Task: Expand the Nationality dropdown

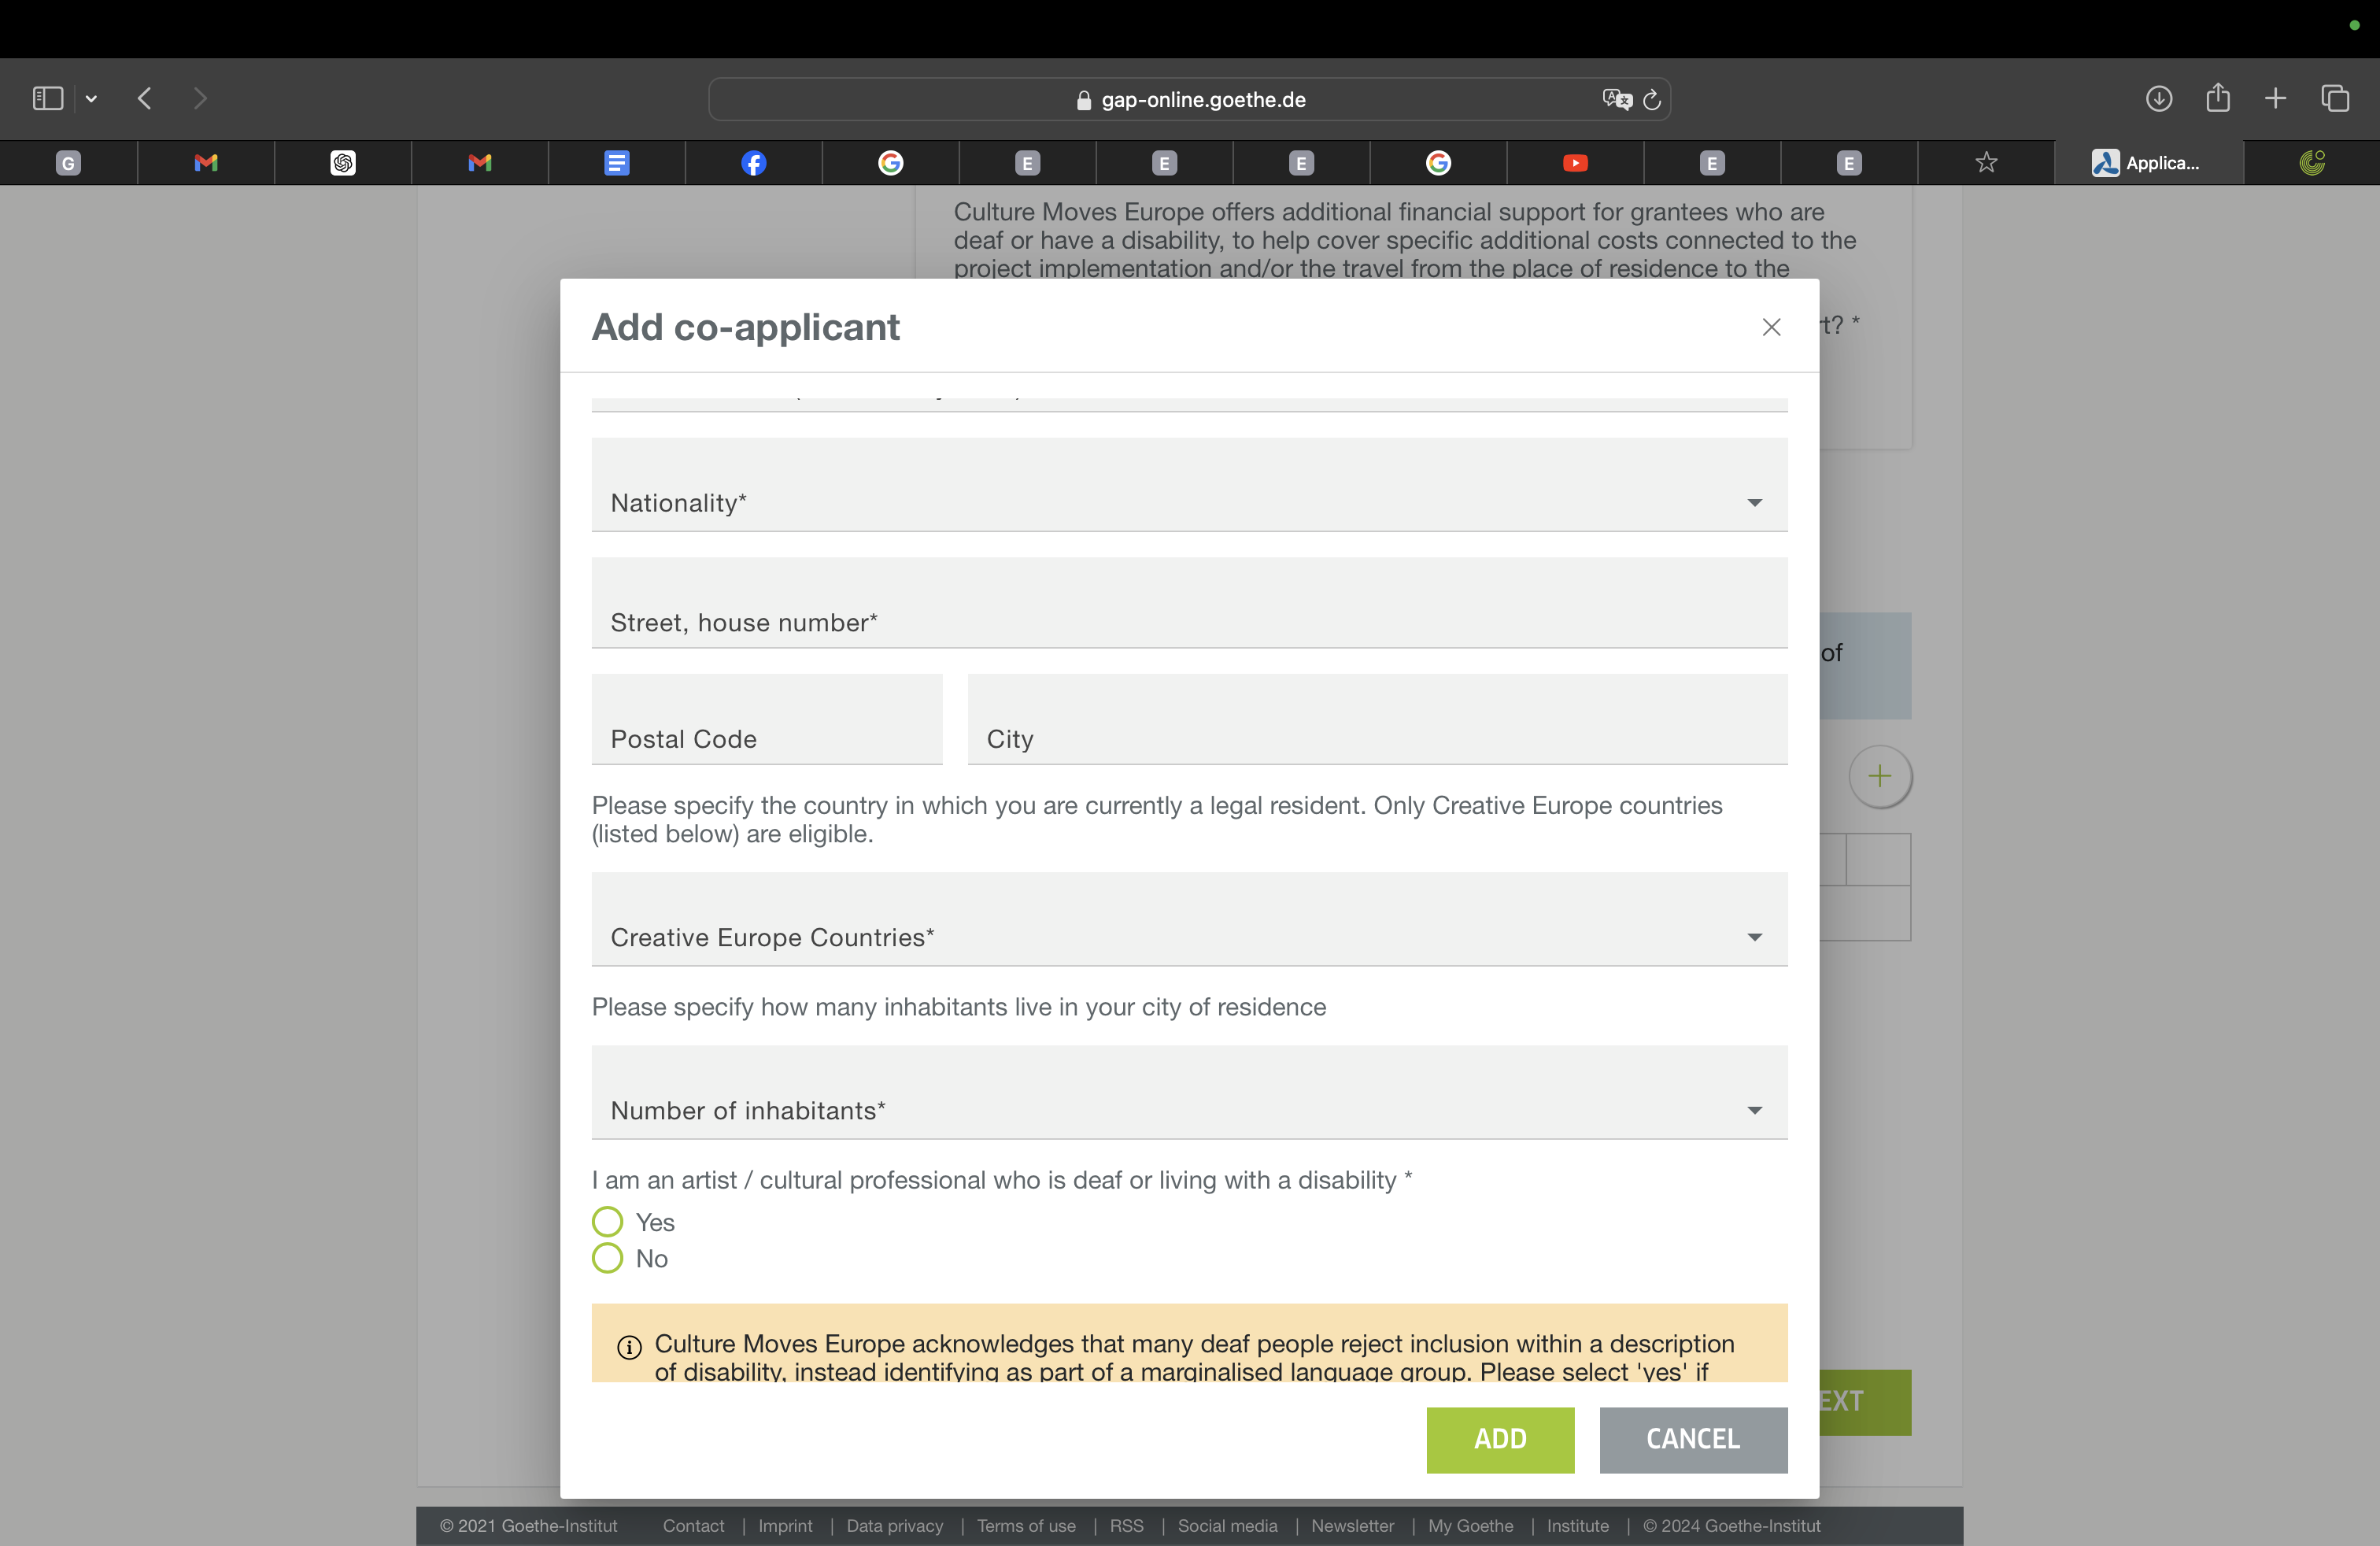Action: coord(1188,486)
